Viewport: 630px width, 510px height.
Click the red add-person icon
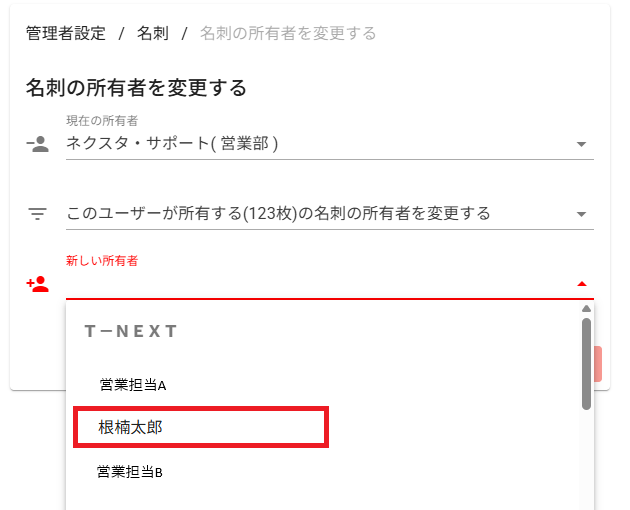pyautogui.click(x=37, y=284)
